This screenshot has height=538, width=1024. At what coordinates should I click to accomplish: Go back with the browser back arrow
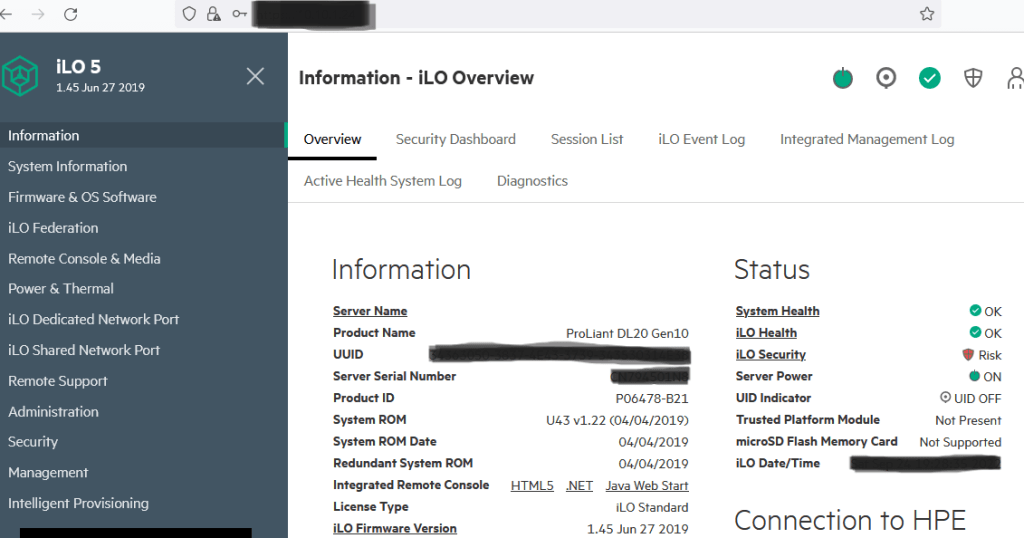(7, 14)
